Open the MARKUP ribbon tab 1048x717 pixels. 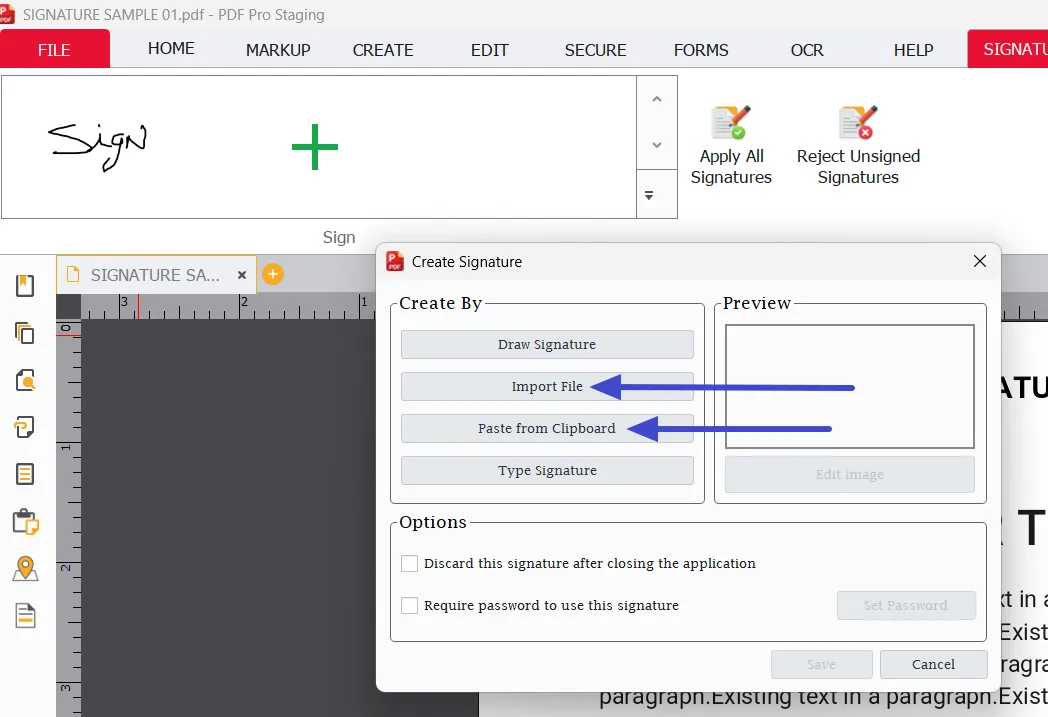(x=278, y=49)
